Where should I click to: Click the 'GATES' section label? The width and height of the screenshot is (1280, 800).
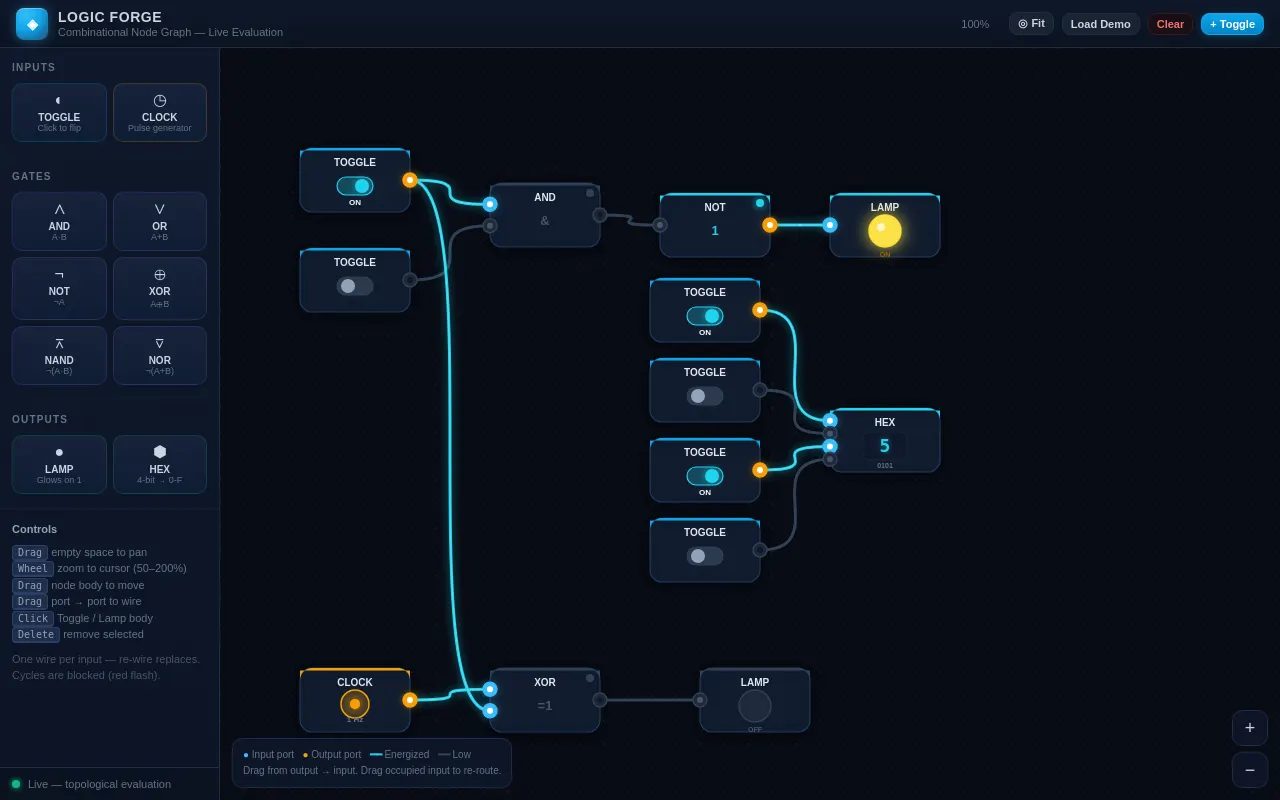pos(31,177)
